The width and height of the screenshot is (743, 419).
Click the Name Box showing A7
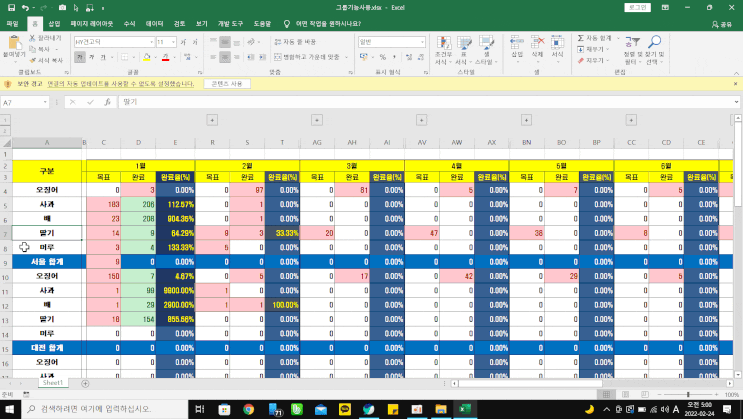point(23,102)
